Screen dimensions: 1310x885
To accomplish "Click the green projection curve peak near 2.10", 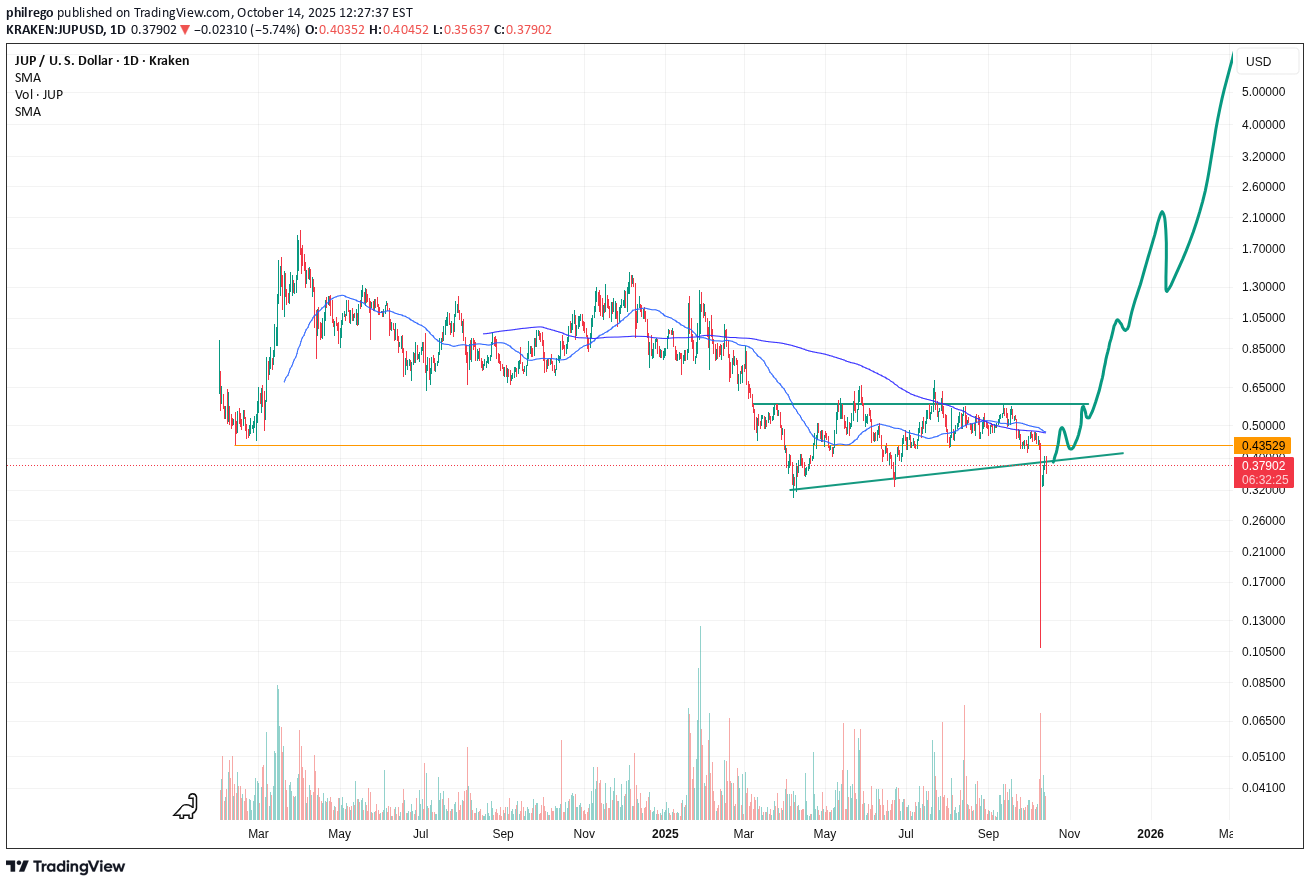I will [1161, 212].
